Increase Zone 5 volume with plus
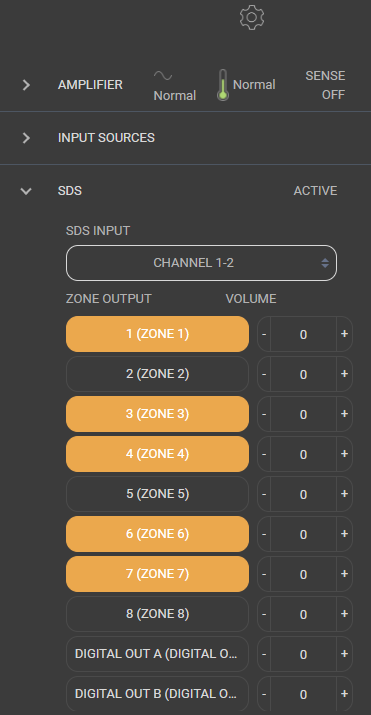The image size is (371, 715). click(344, 494)
